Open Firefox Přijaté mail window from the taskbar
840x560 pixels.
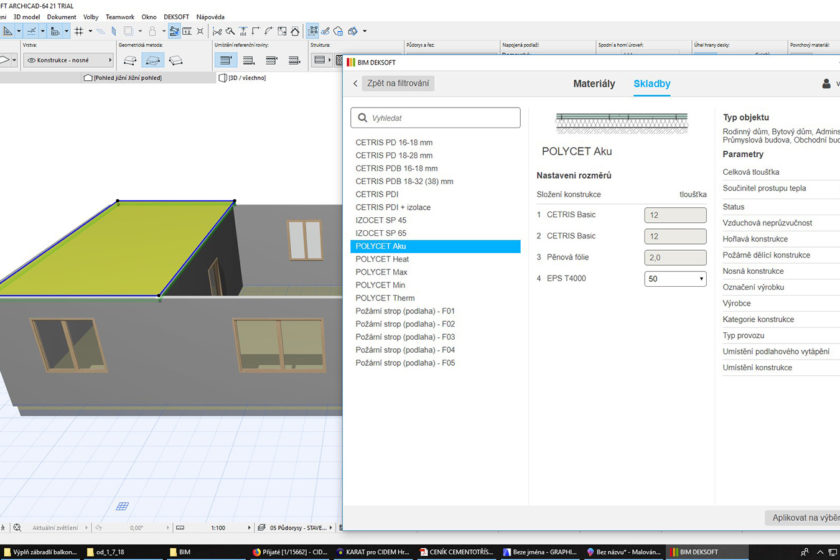coord(290,552)
